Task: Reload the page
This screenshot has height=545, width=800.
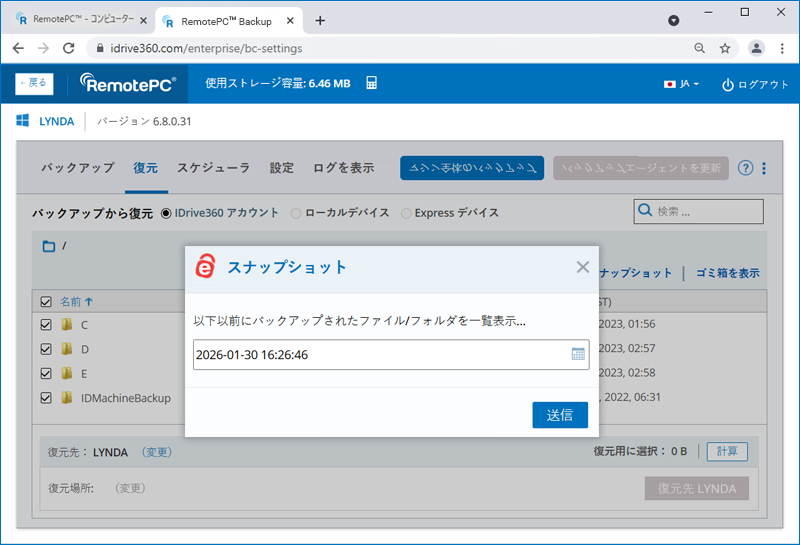Action: click(x=68, y=48)
